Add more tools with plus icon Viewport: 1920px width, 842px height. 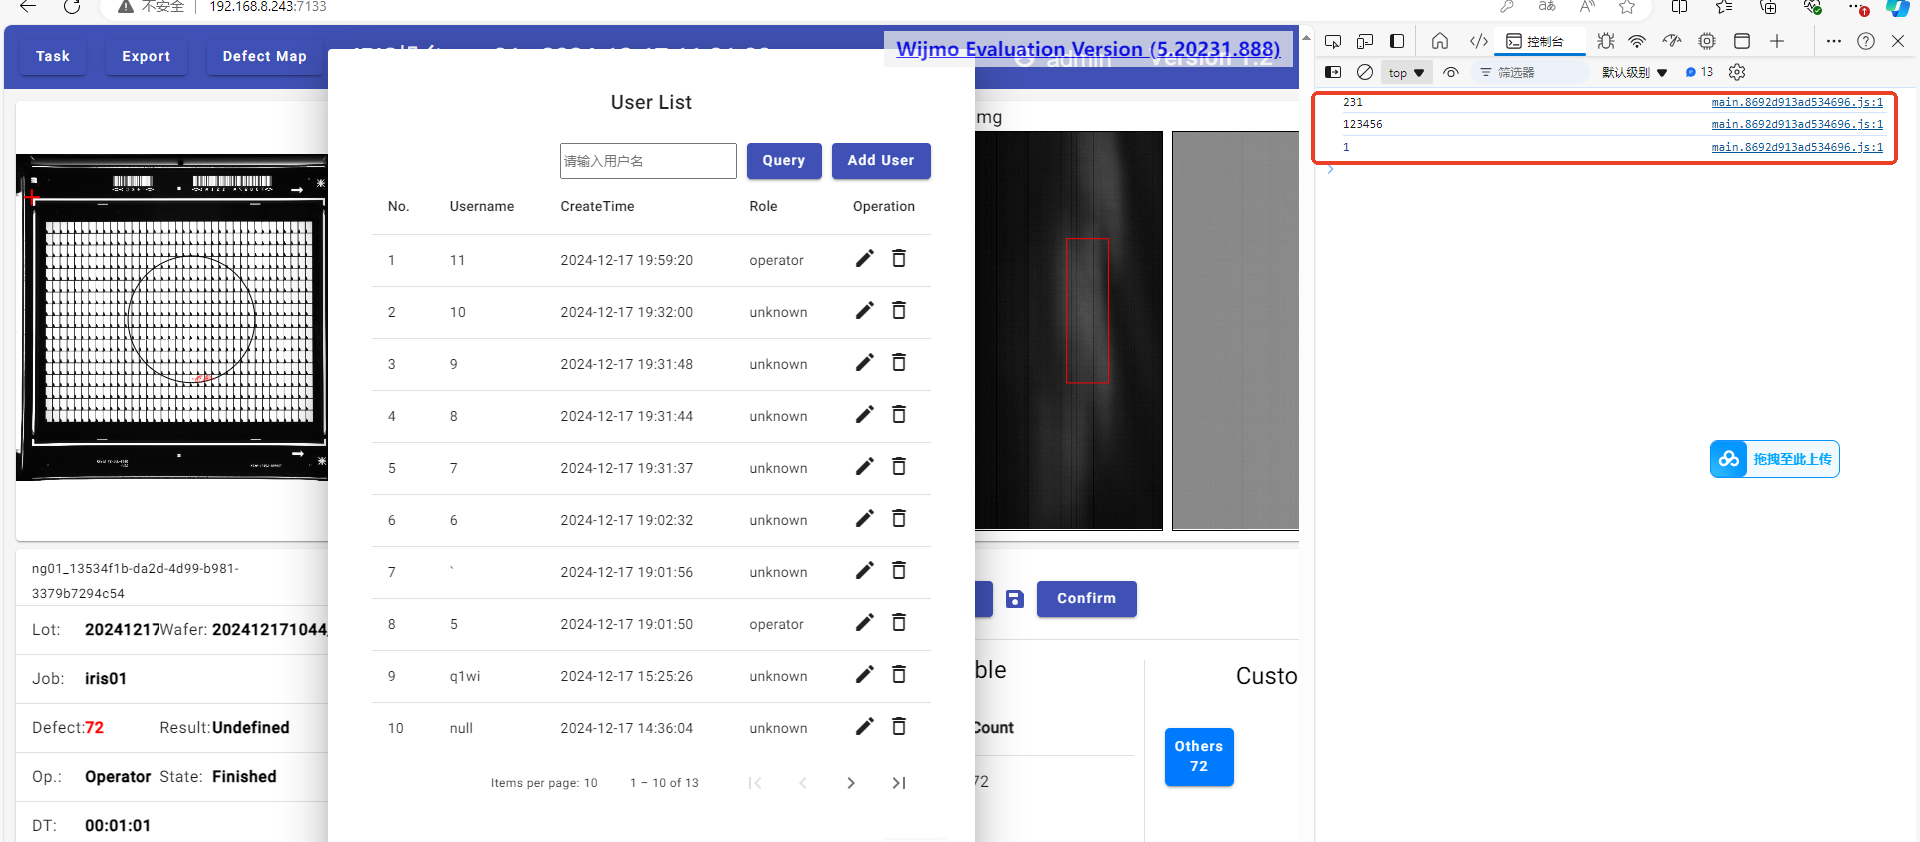[1777, 41]
